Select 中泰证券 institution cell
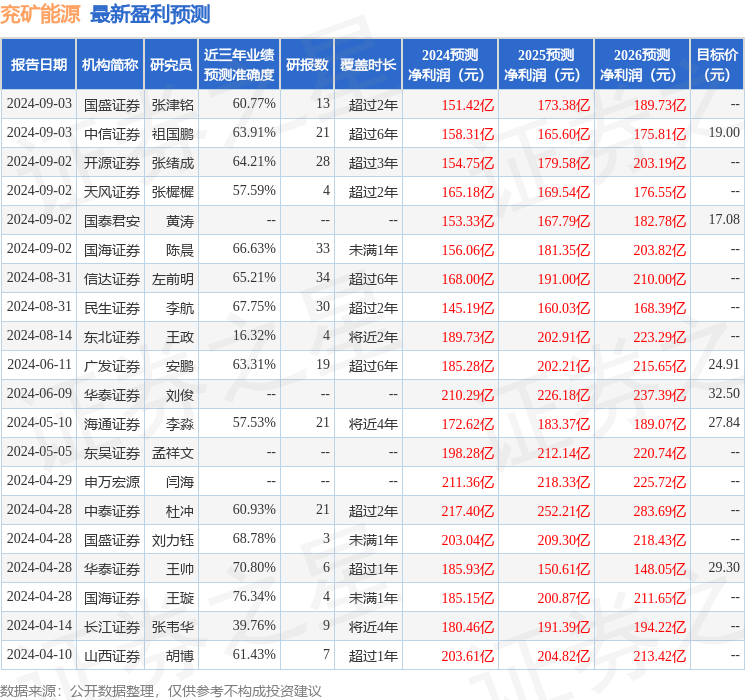Viewport: 745px width, 700px height. point(112,511)
